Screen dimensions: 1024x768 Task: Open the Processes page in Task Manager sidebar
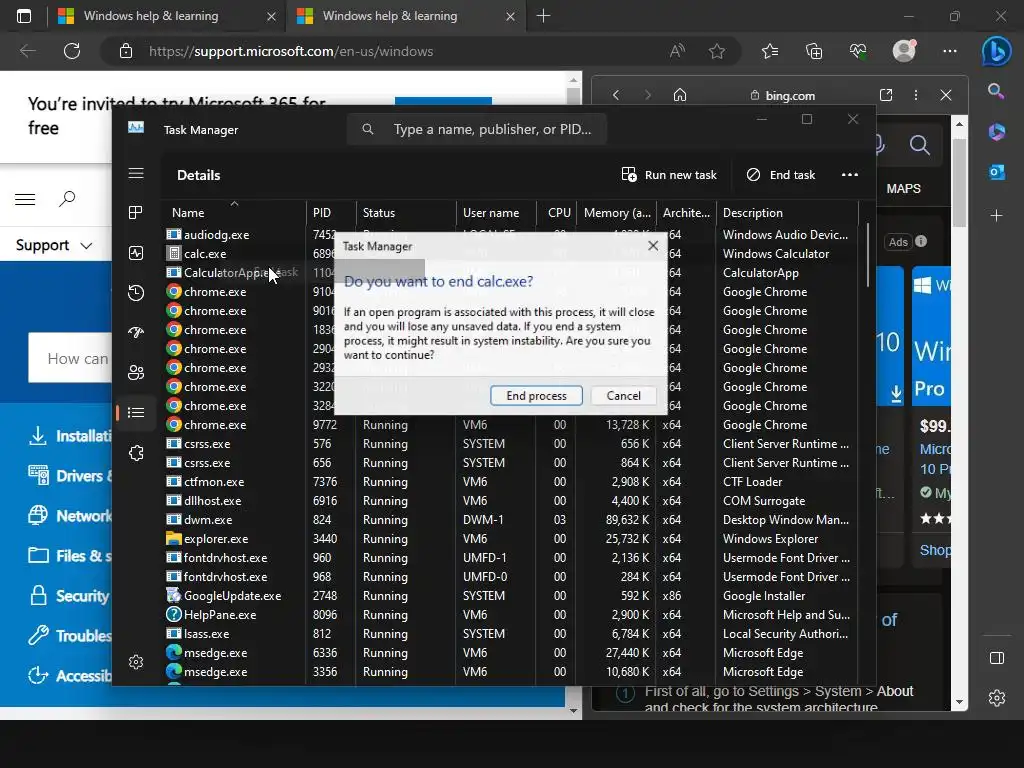[x=136, y=212]
